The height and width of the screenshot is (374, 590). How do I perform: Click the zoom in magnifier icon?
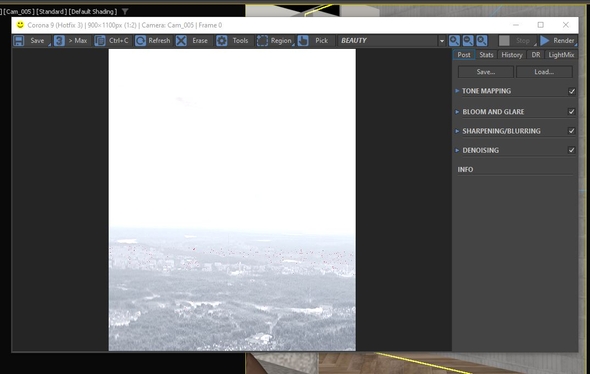point(454,41)
